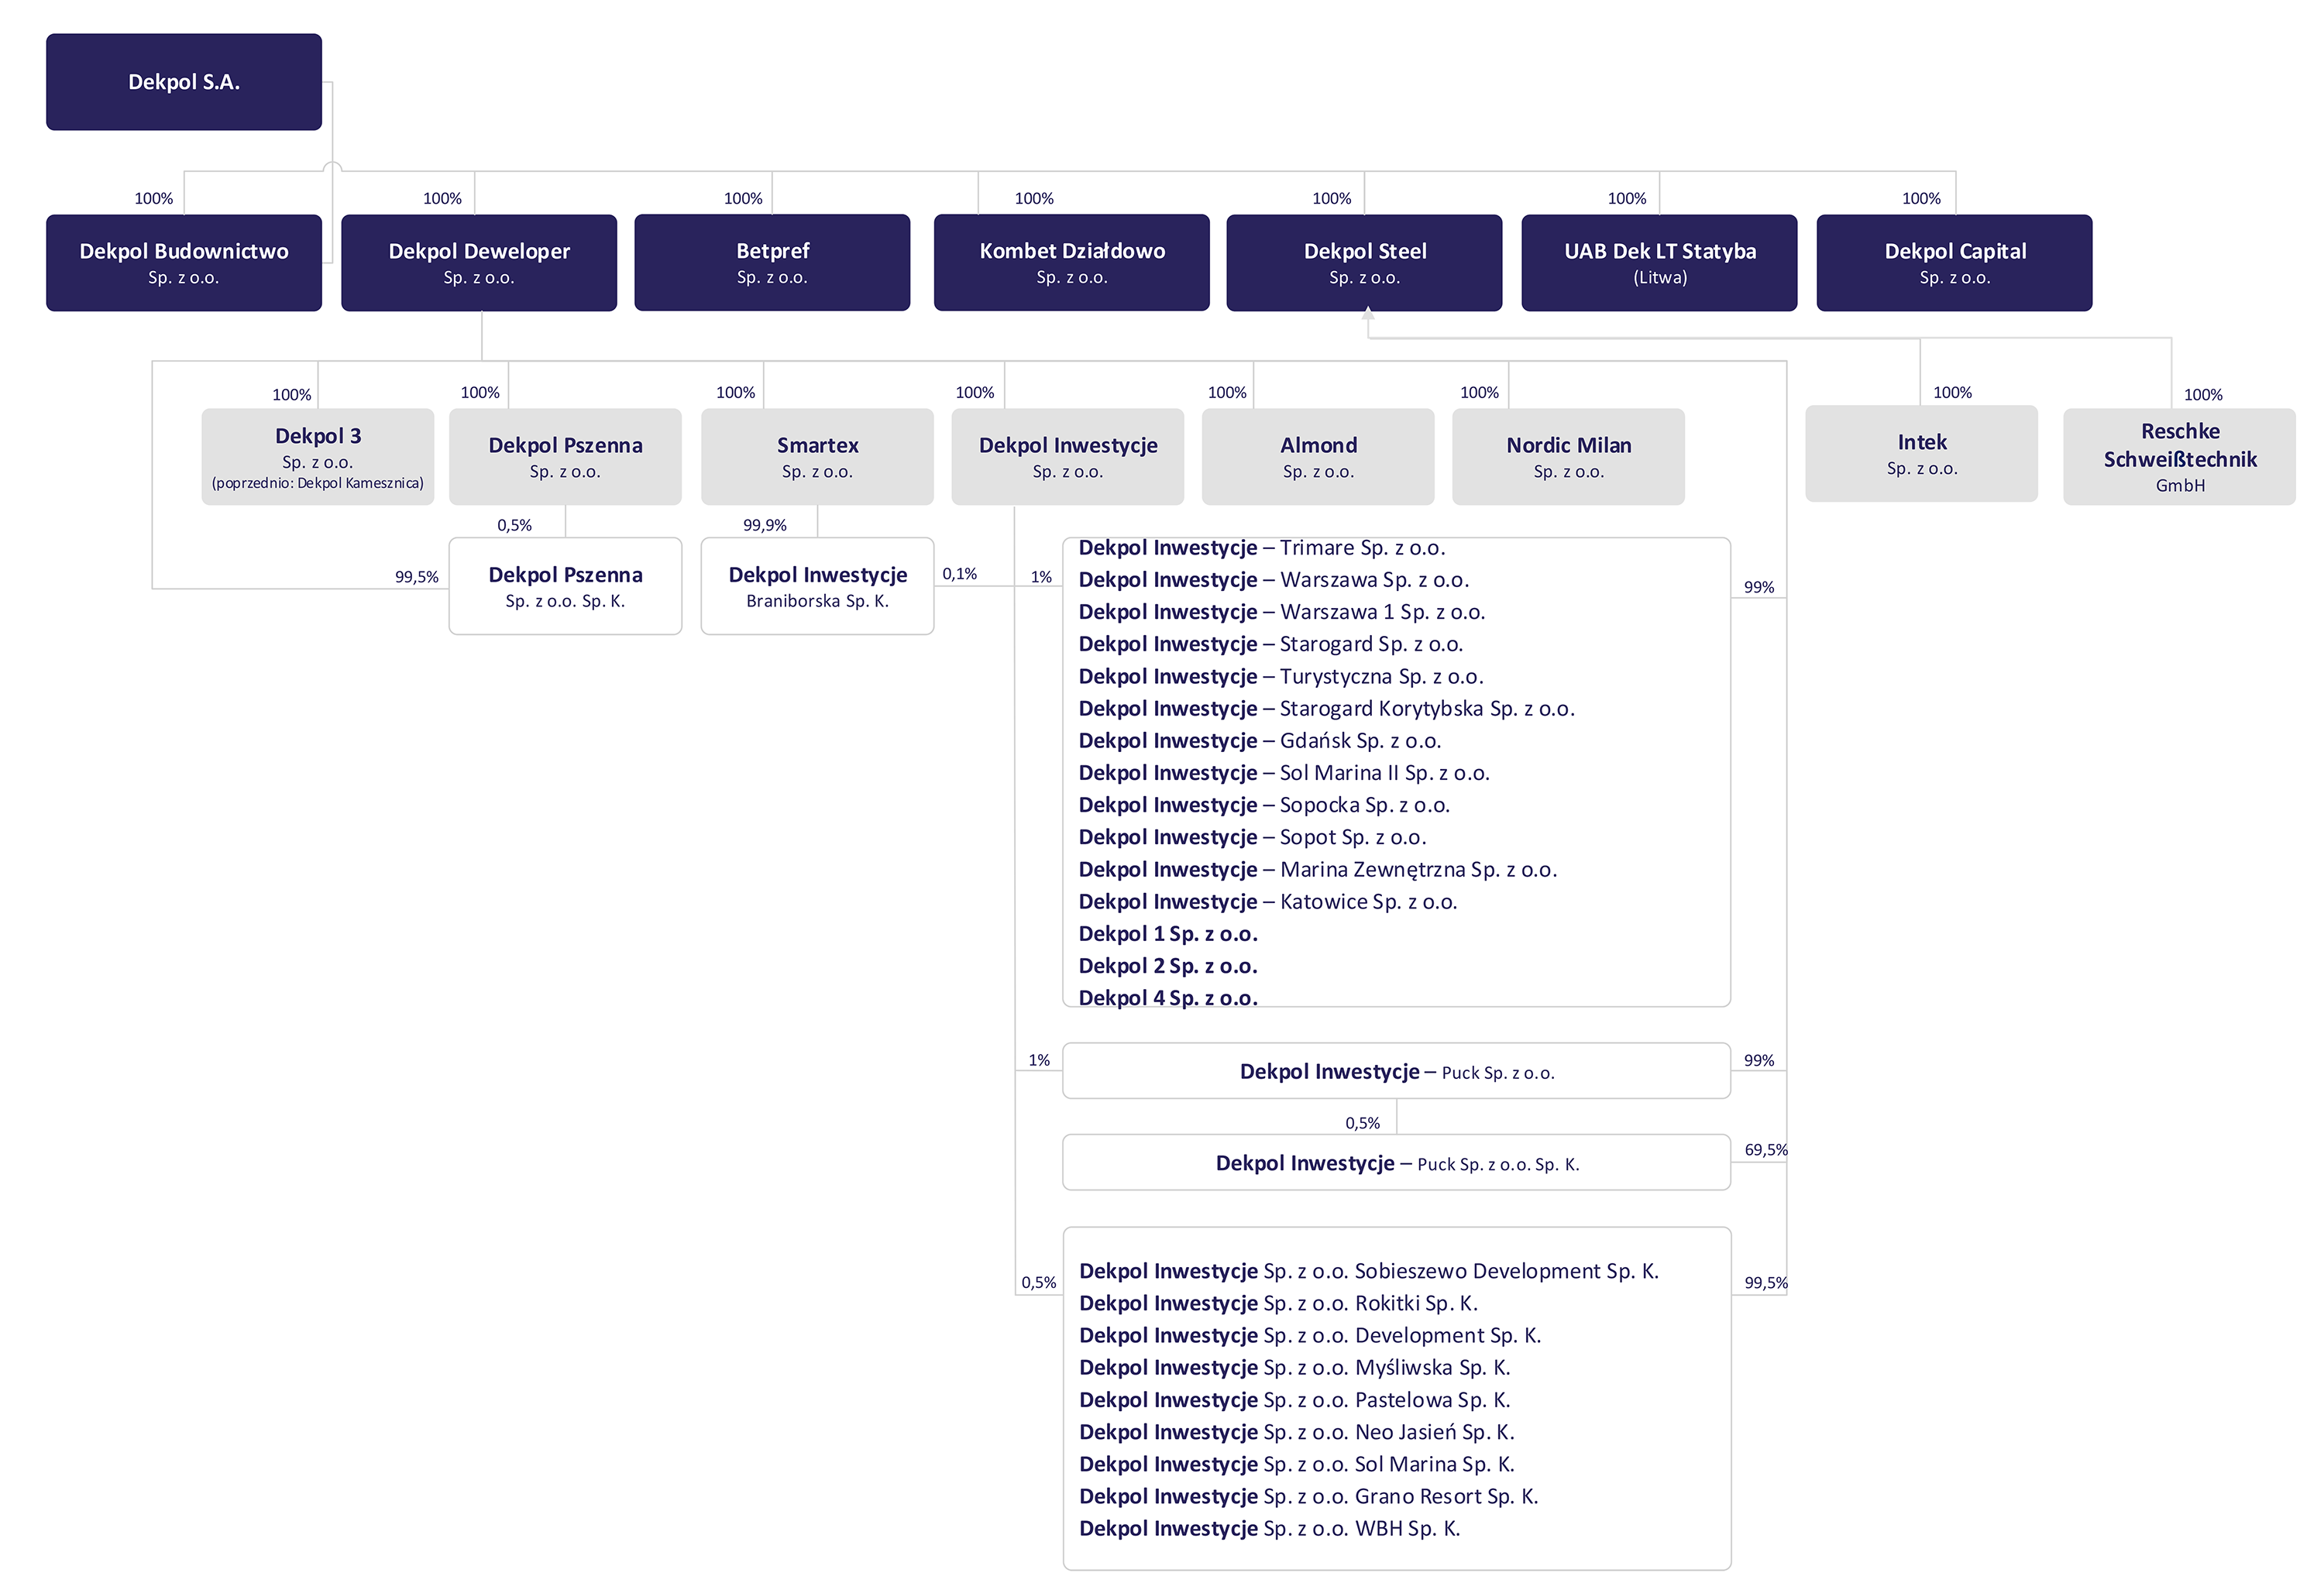Viewport: 2324px width, 1590px height.
Task: Click 0,5% label between the Puck boxes
Action: click(x=1362, y=1123)
